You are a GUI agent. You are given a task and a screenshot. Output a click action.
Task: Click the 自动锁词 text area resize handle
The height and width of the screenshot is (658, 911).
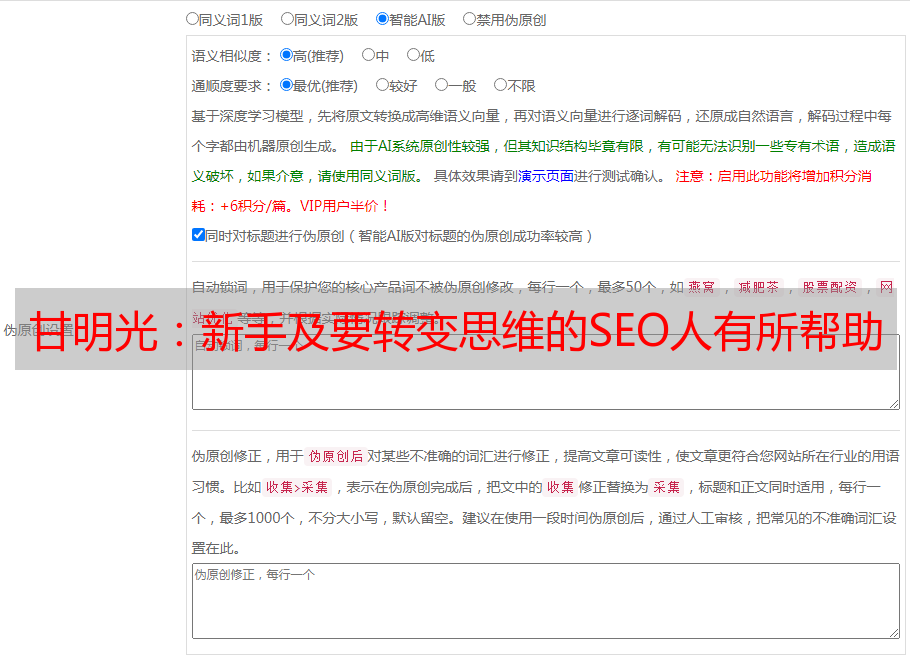pyautogui.click(x=893, y=402)
